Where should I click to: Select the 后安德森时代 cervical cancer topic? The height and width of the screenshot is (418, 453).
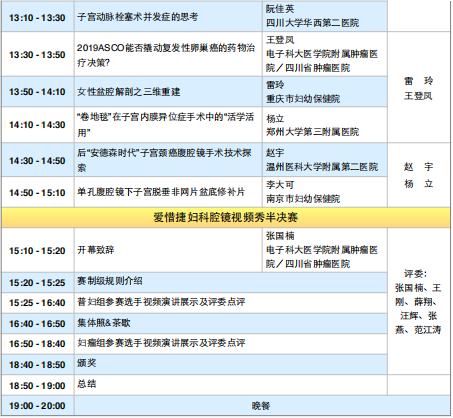pos(168,160)
